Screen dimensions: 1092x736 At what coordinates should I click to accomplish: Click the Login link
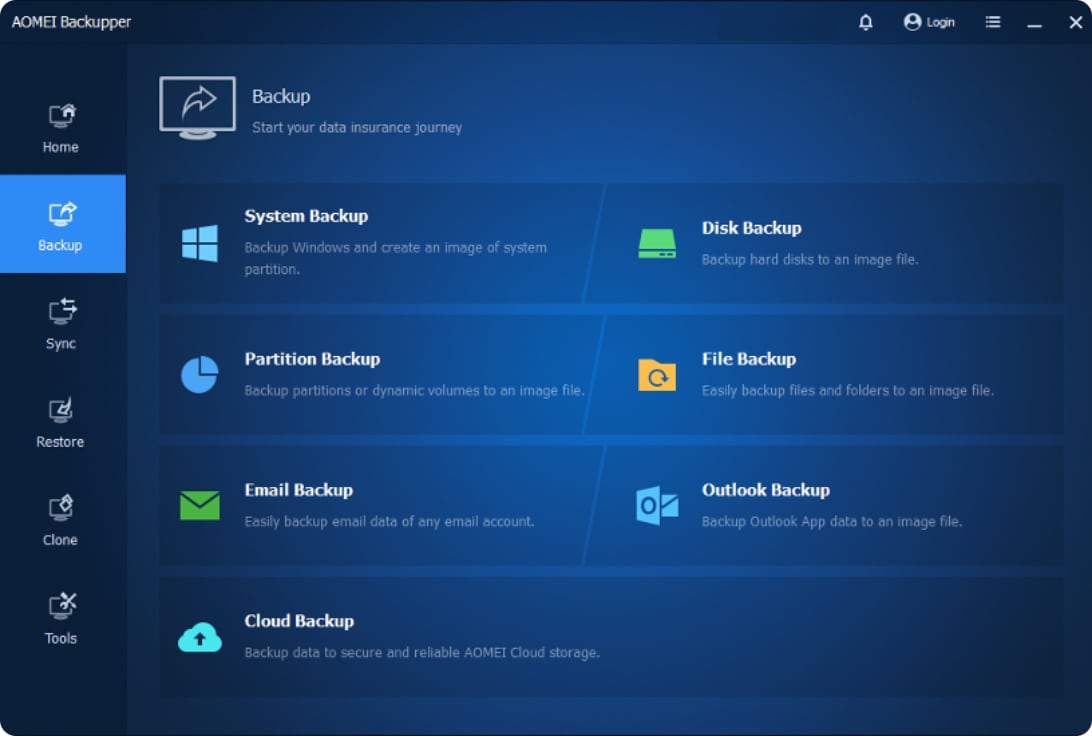[x=940, y=22]
